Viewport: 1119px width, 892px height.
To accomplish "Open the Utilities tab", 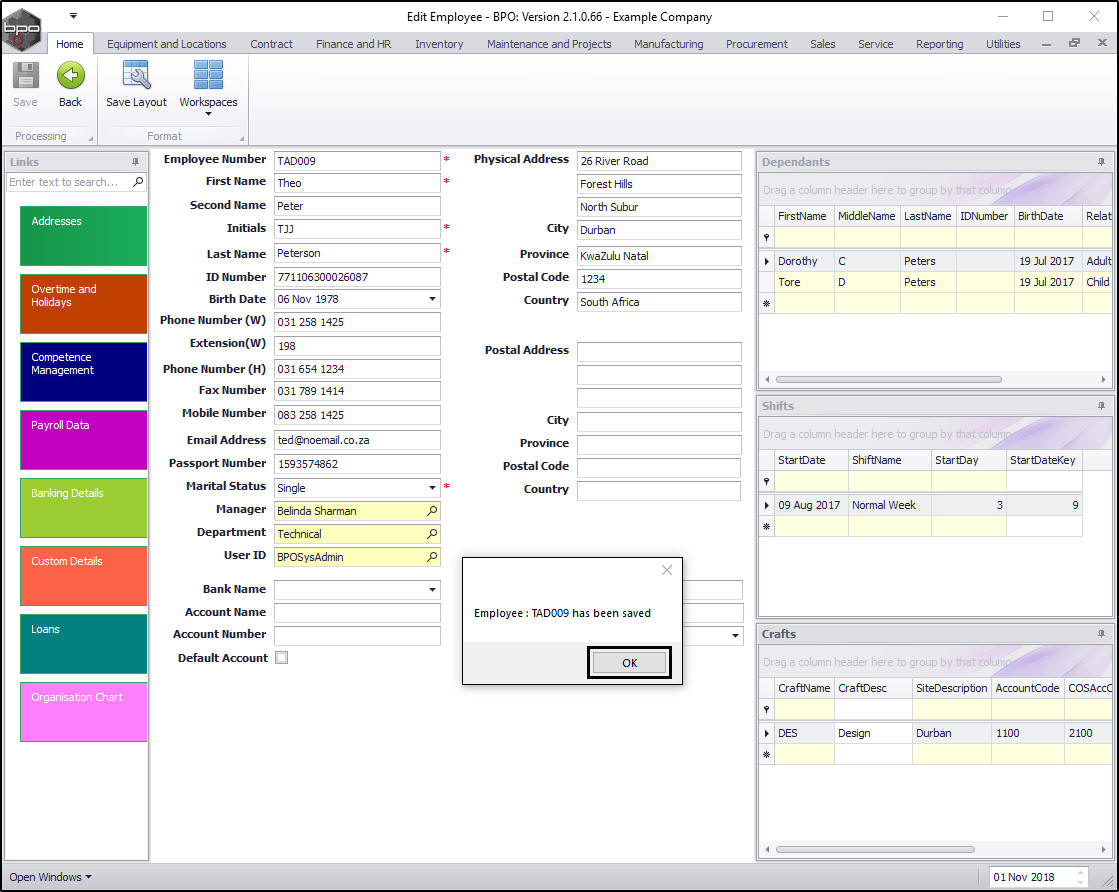I will pyautogui.click(x=1003, y=44).
